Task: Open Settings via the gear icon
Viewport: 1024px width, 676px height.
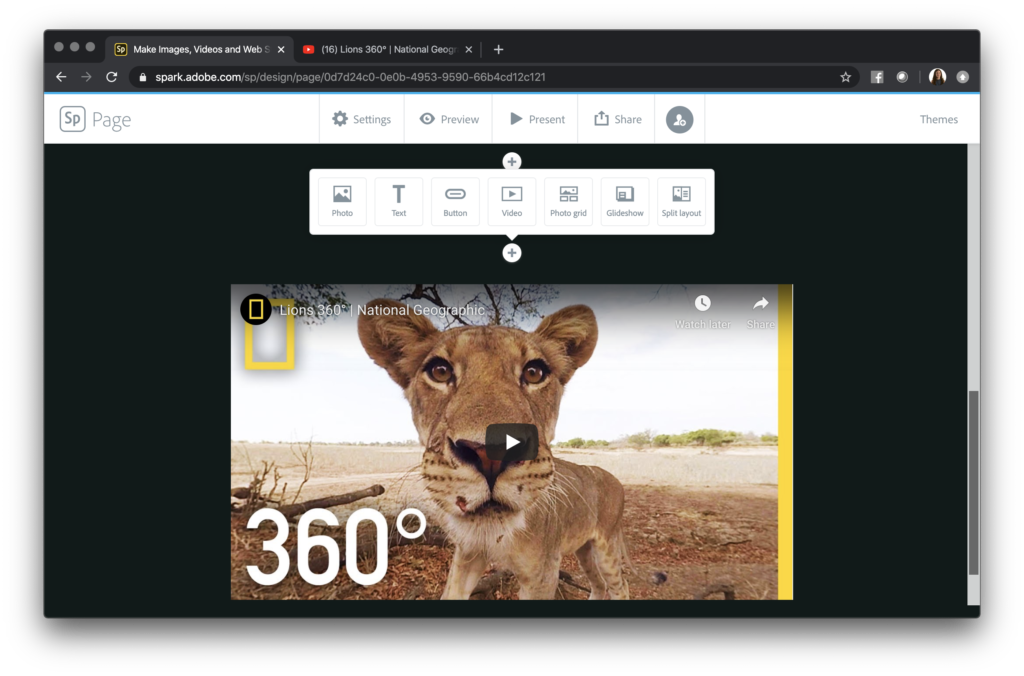Action: pyautogui.click(x=361, y=119)
